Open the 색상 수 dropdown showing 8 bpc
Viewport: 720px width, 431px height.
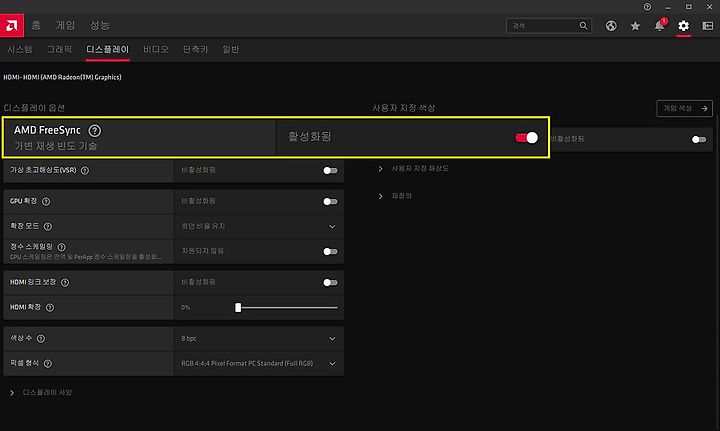click(259, 339)
